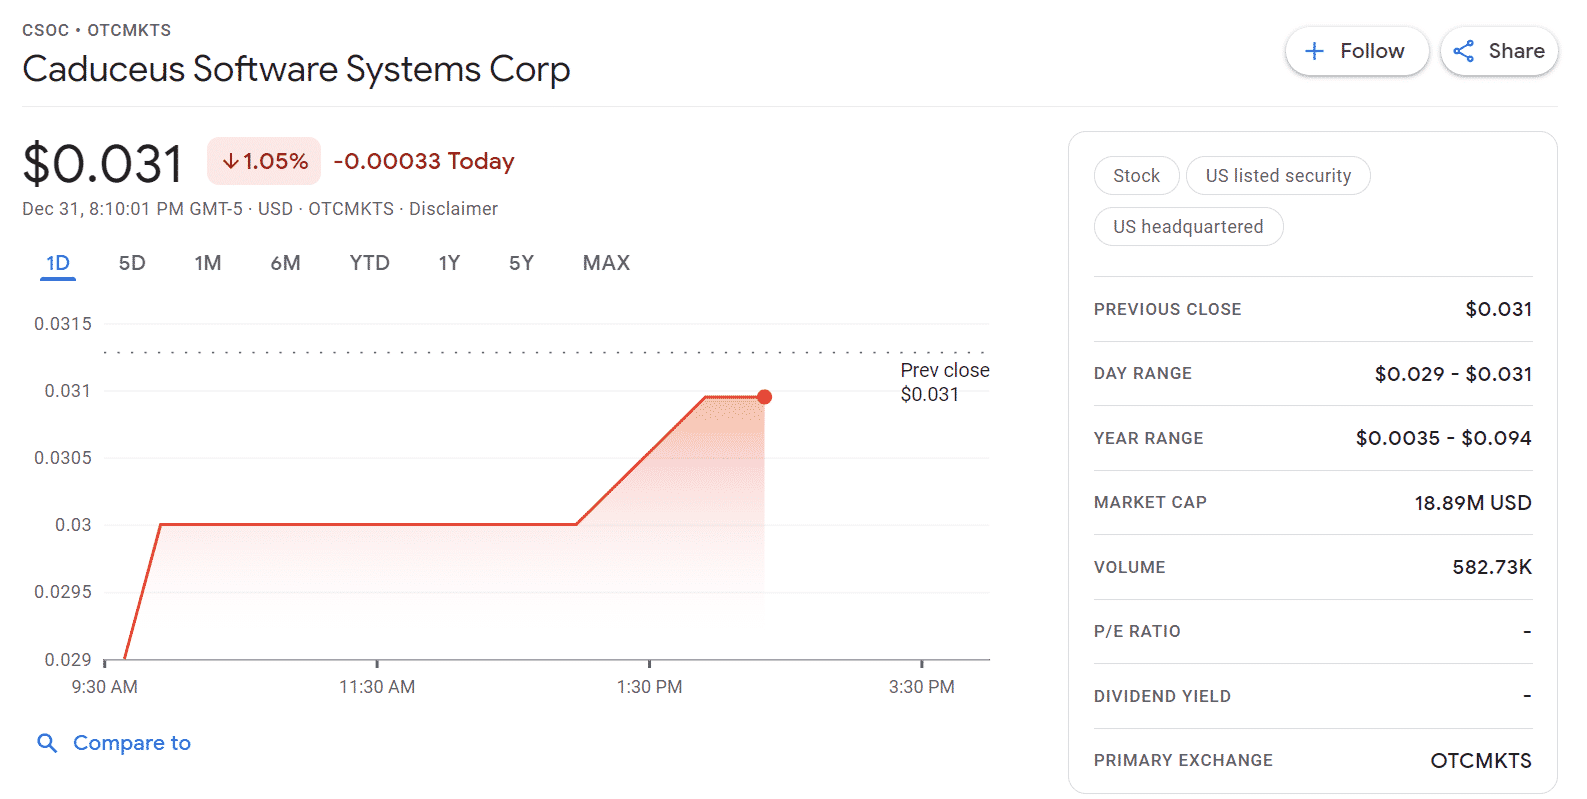Click the Stock tag chip
The width and height of the screenshot is (1587, 799).
pyautogui.click(x=1137, y=176)
